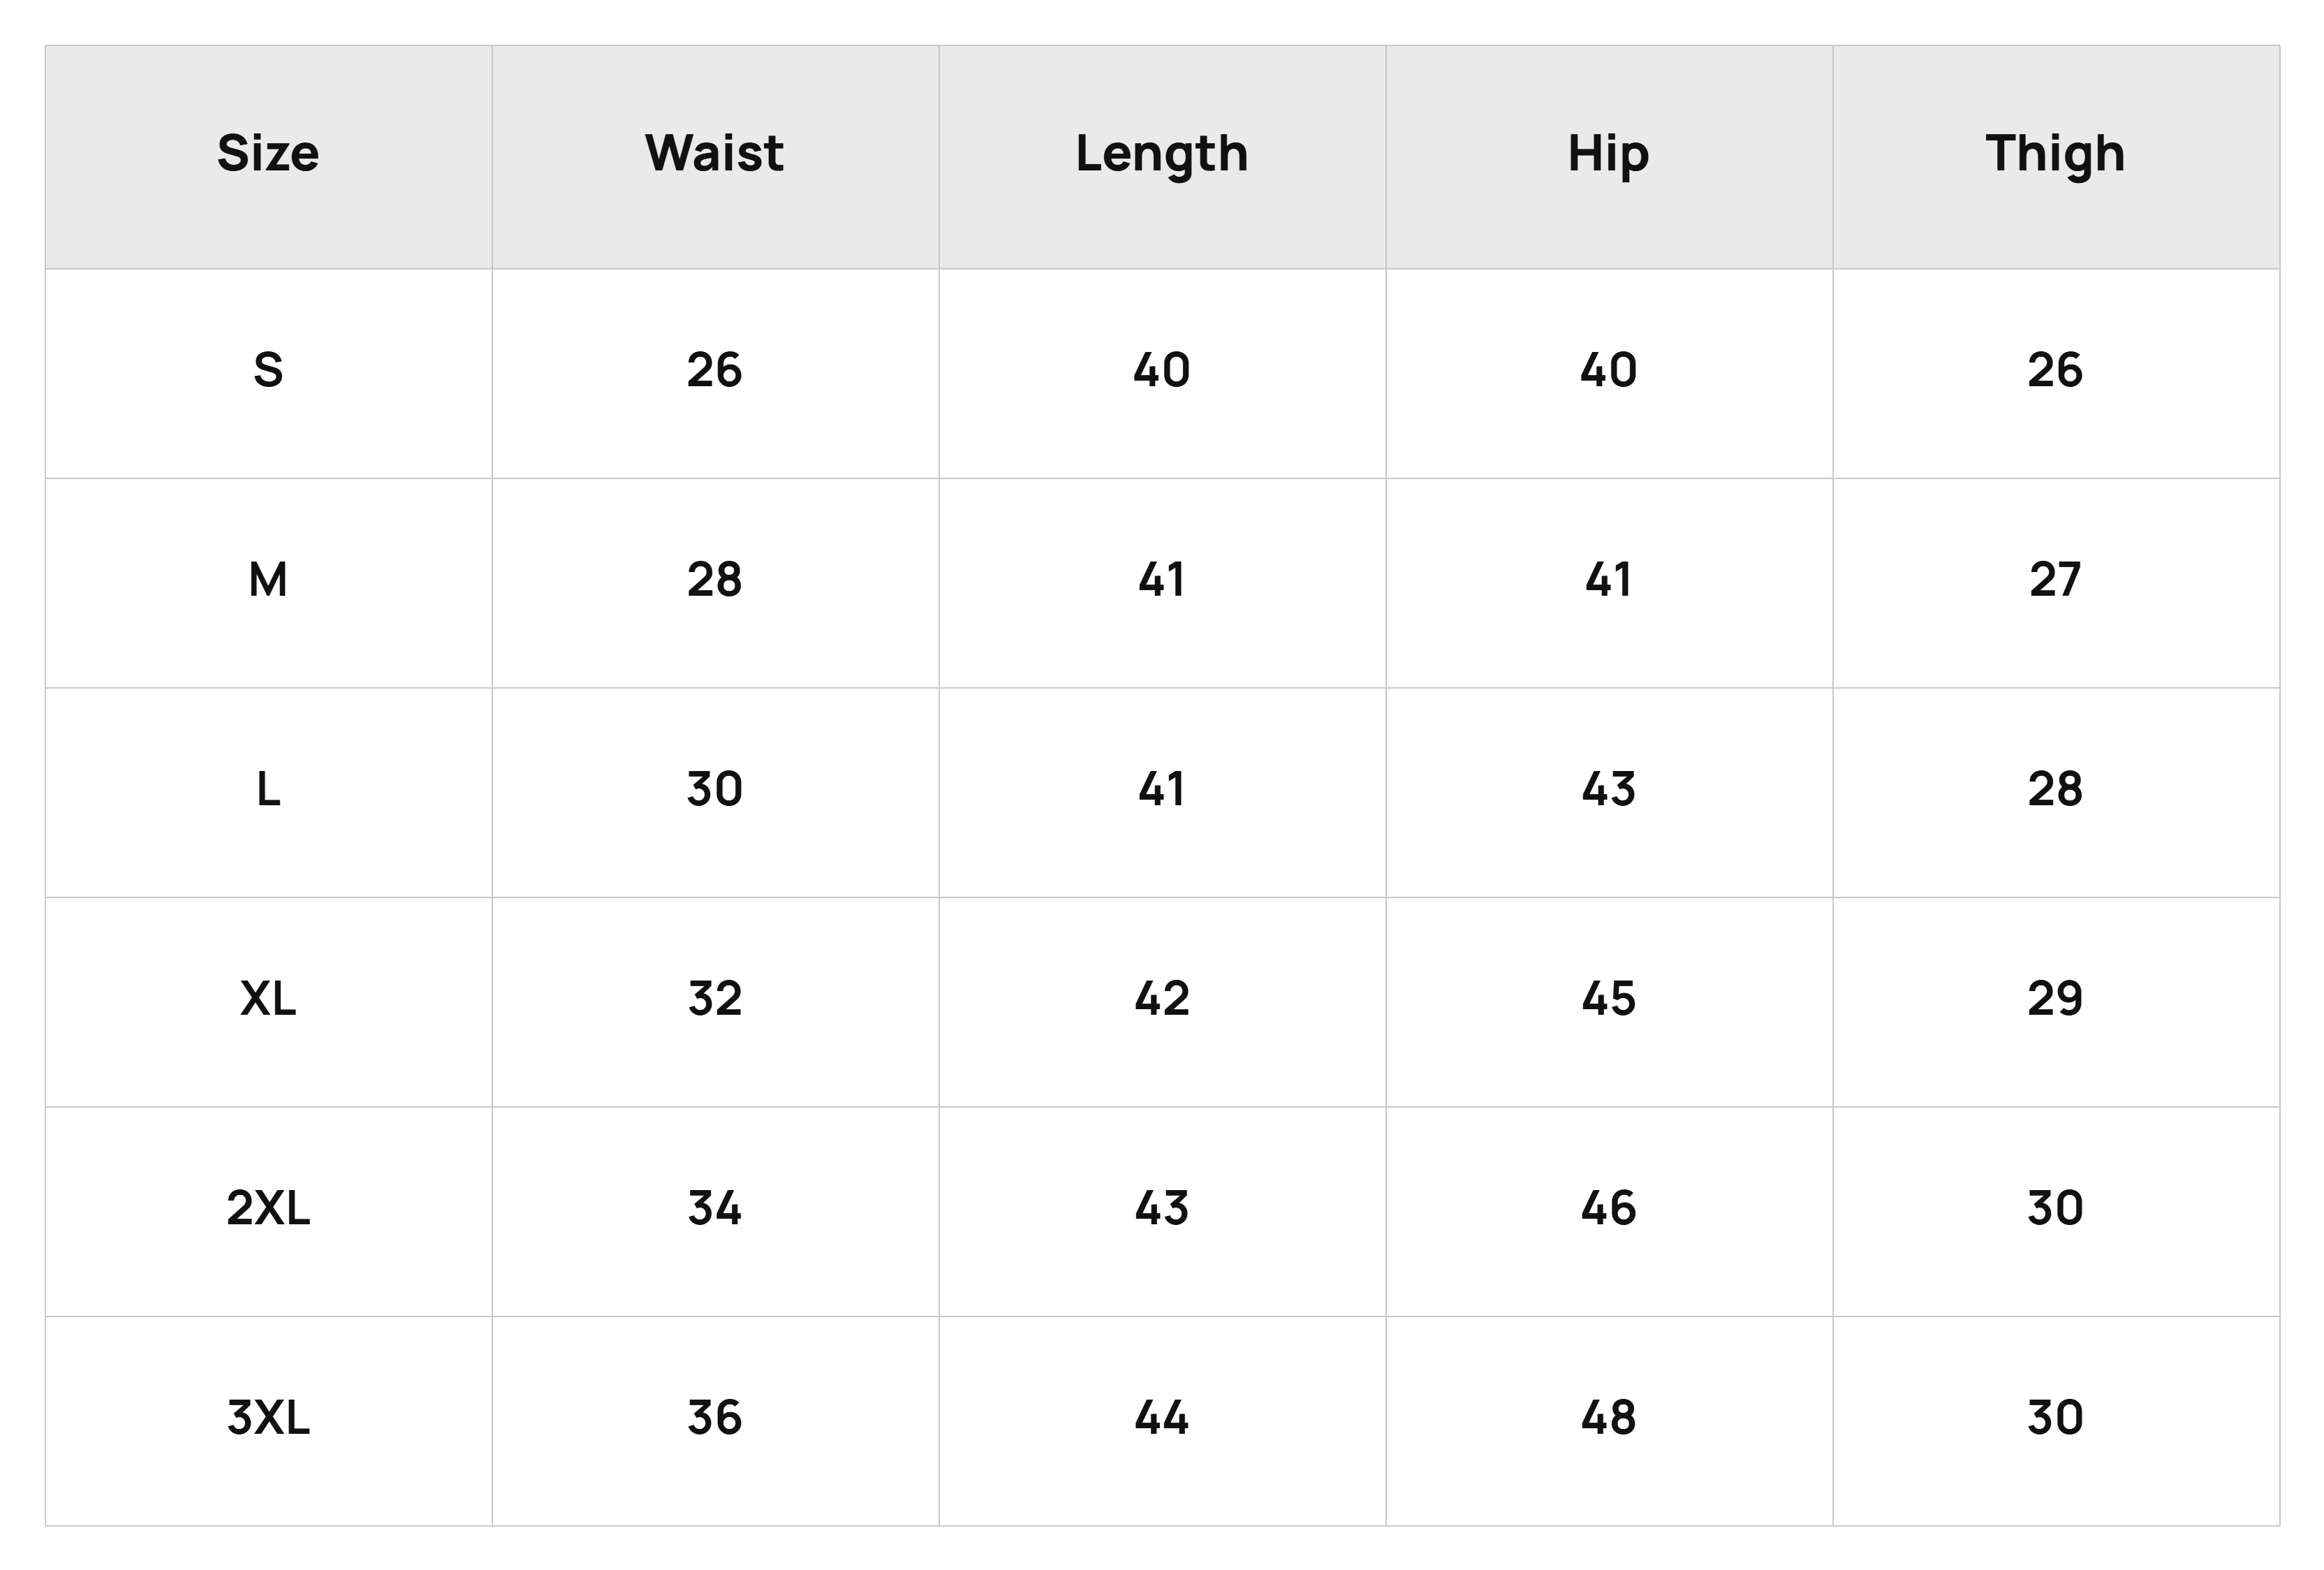Select the 3XL size row label
The height and width of the screenshot is (1570, 2324).
tap(268, 1418)
